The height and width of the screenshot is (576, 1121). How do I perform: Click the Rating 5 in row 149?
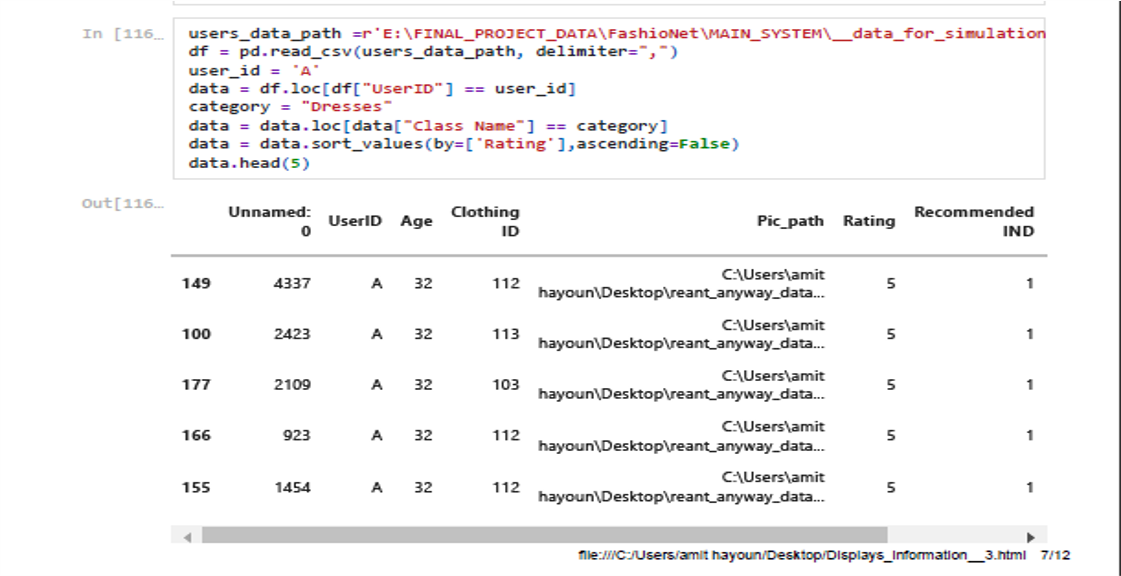891,283
